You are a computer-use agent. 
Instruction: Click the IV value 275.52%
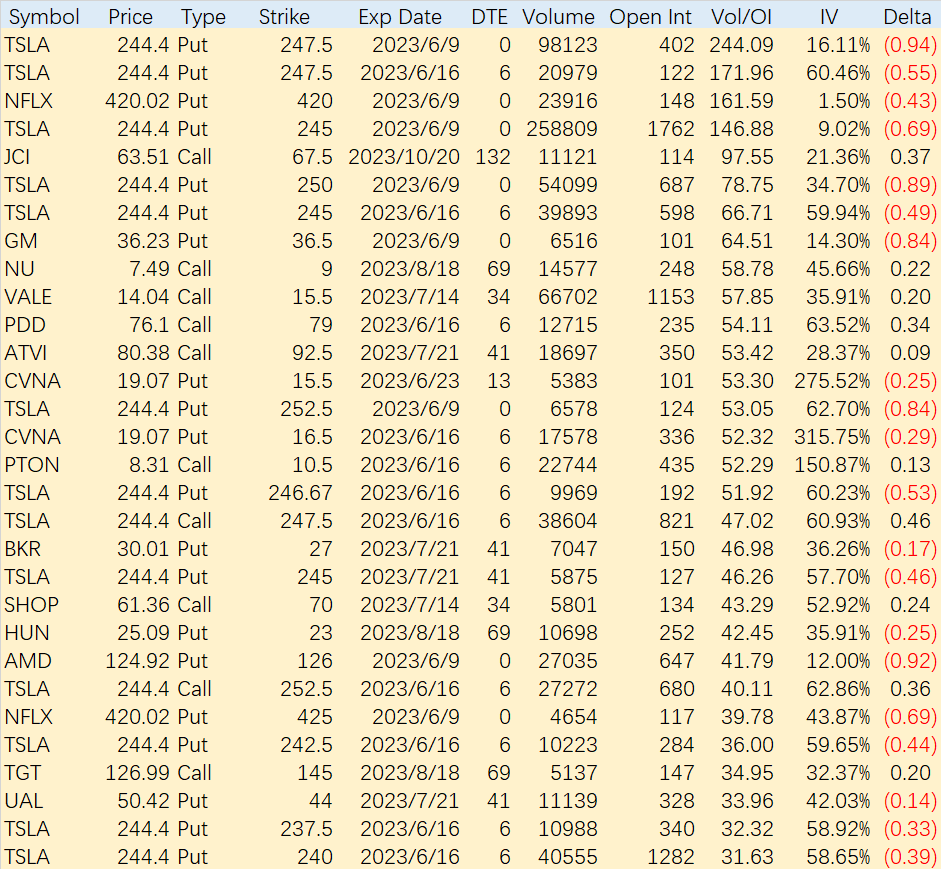coord(832,381)
